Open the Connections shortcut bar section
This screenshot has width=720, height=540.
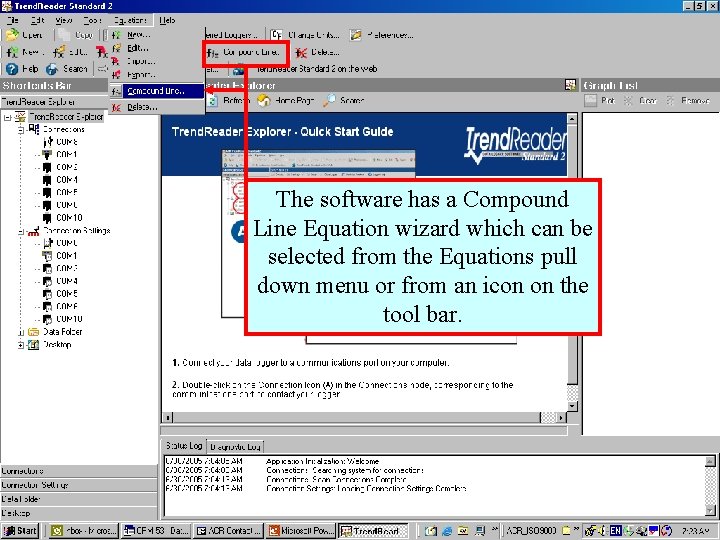79,471
